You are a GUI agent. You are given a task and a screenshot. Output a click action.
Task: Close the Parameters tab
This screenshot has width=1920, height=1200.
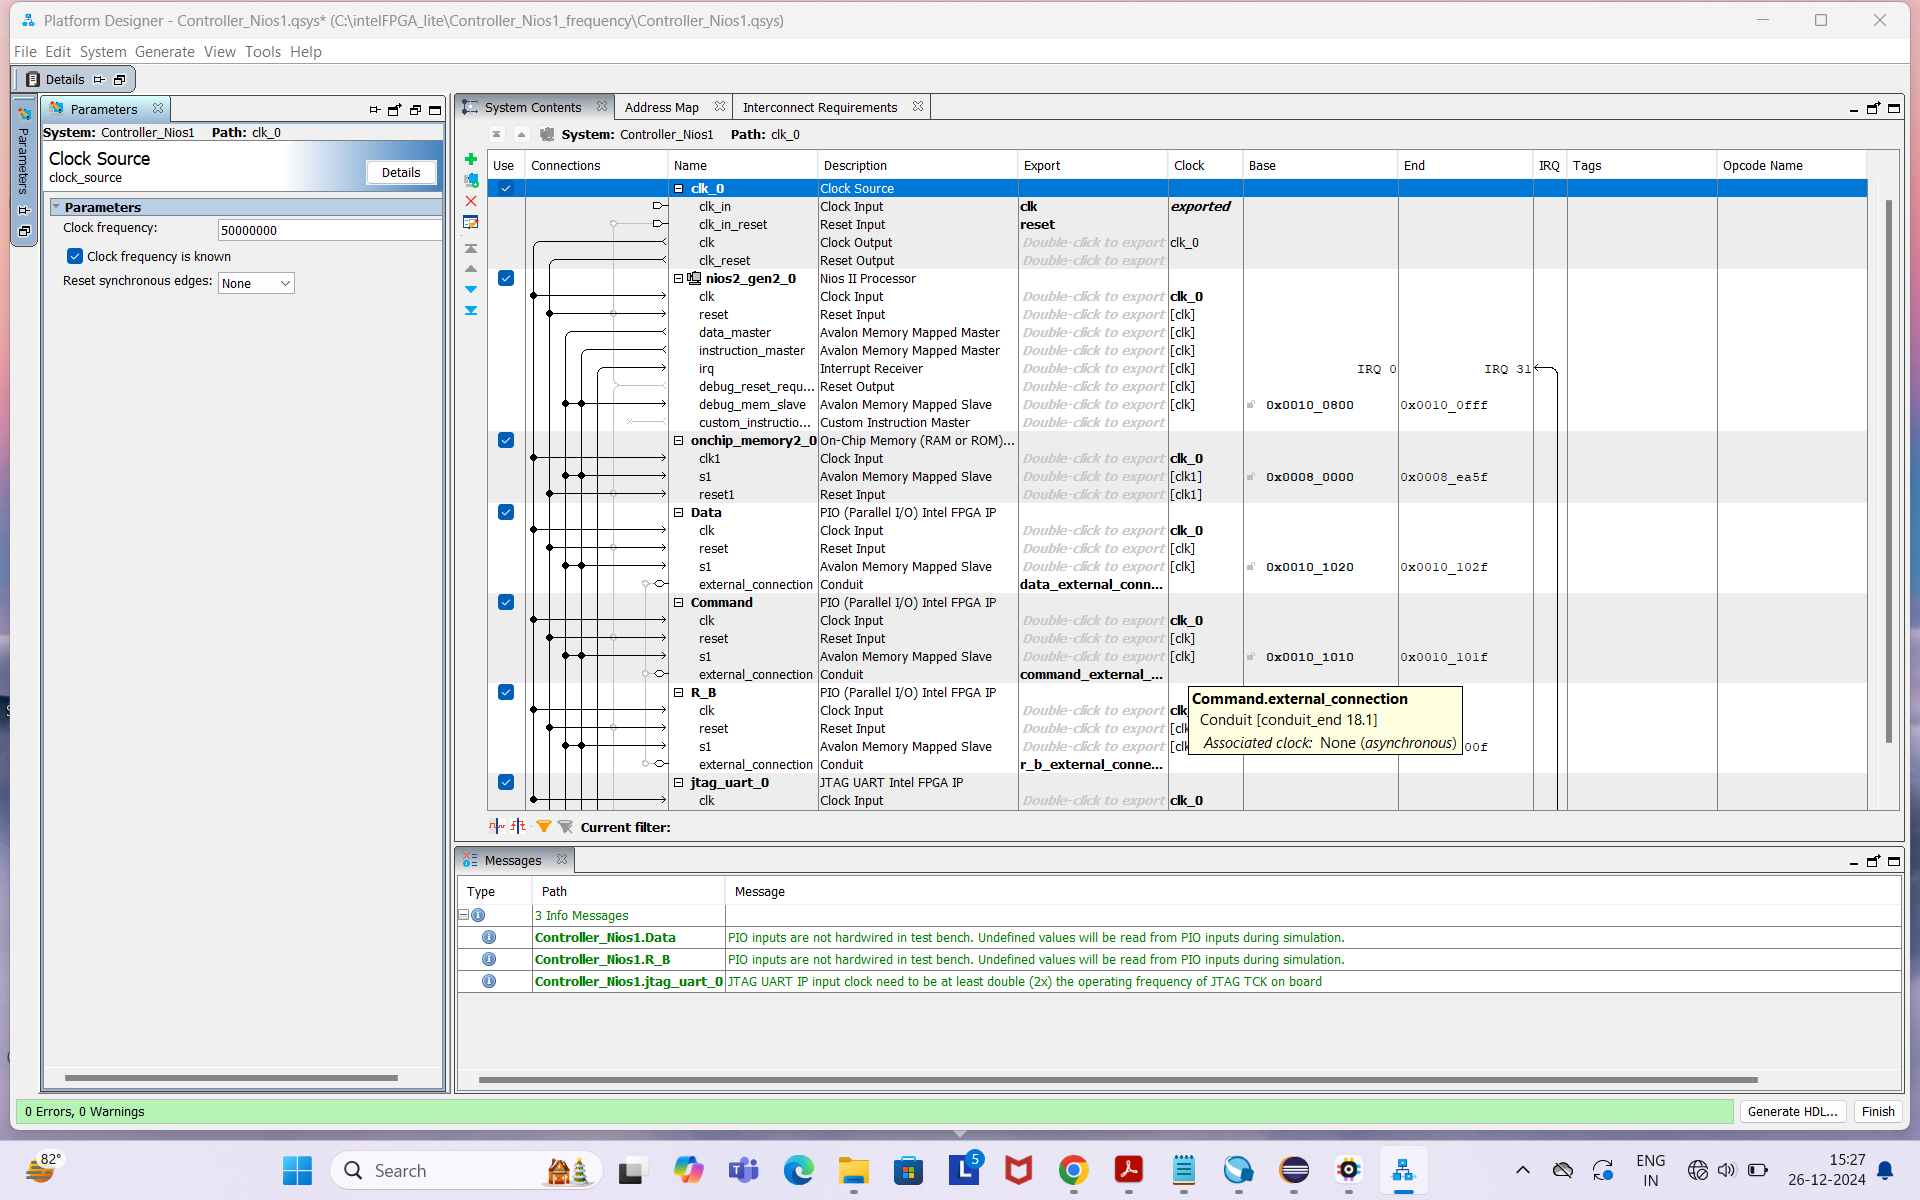[x=158, y=108]
